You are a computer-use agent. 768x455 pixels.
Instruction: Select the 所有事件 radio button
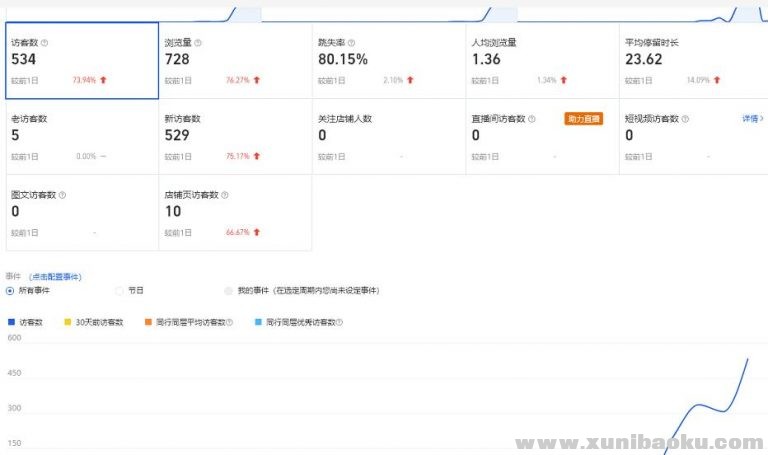click(10, 290)
